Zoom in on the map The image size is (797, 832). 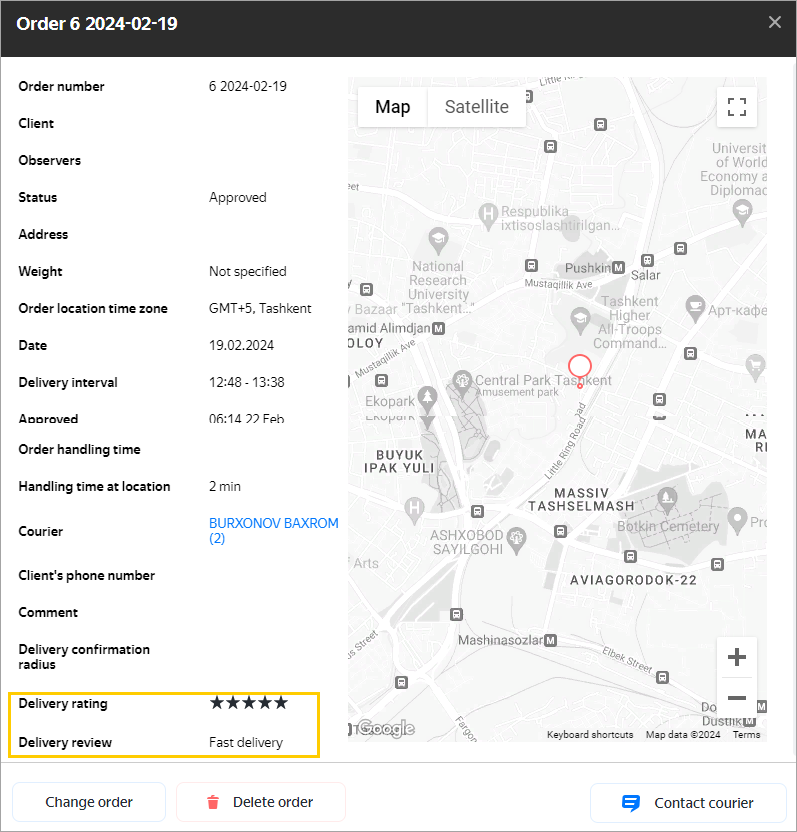coord(736,657)
